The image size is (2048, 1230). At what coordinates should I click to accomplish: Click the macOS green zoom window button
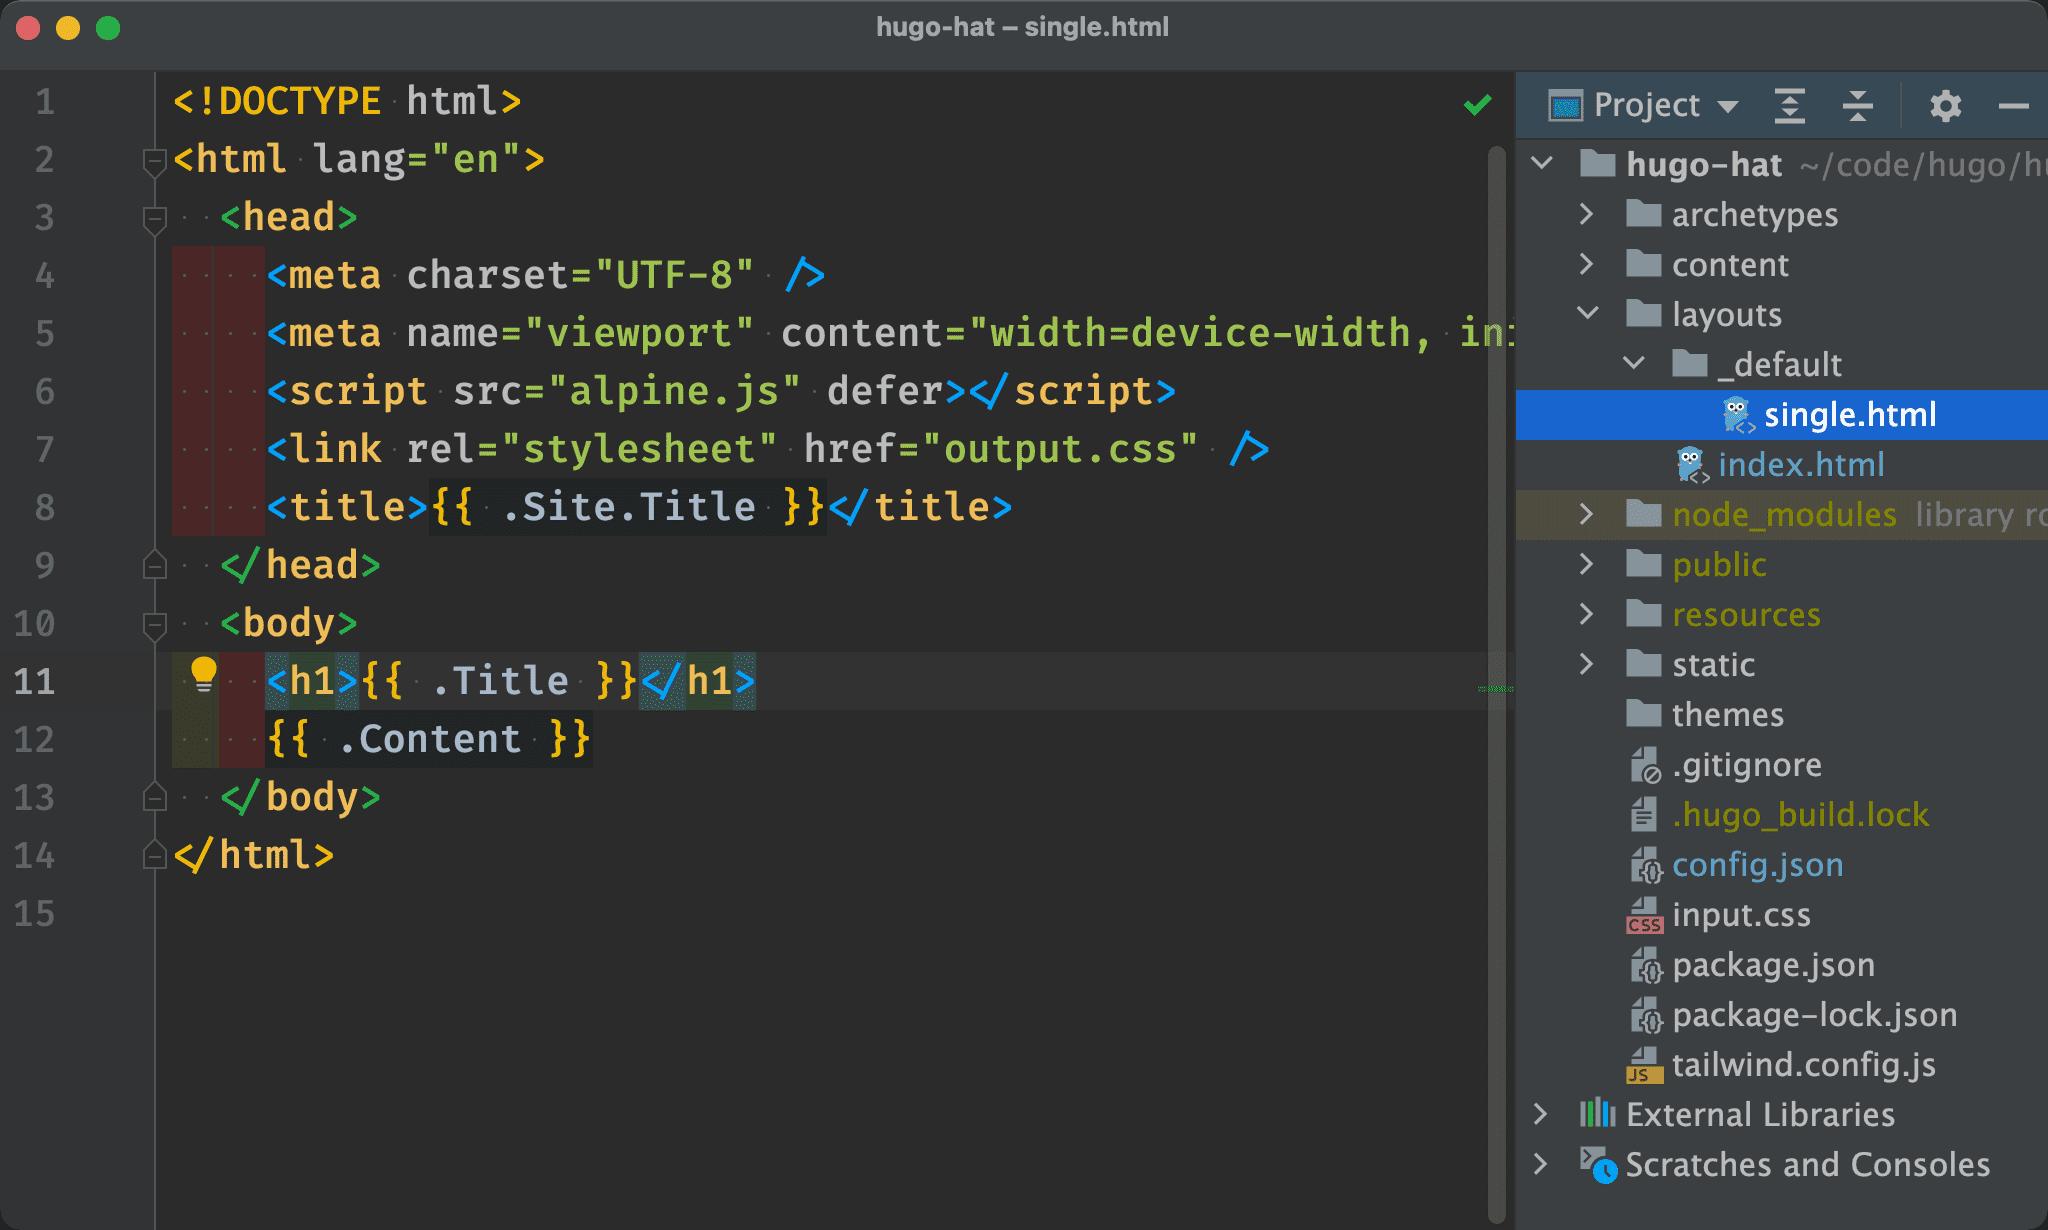[x=108, y=28]
